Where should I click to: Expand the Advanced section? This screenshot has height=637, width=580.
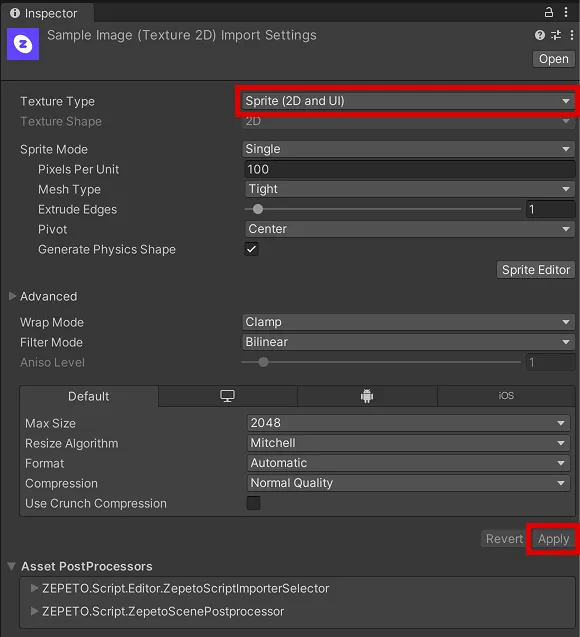coord(12,296)
